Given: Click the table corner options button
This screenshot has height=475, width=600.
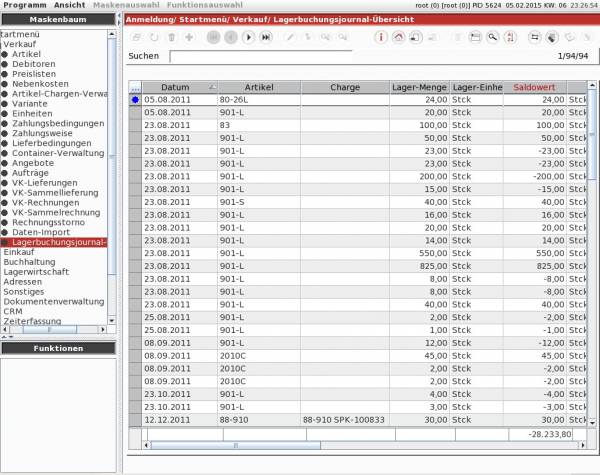Looking at the screenshot, I should [x=135, y=87].
